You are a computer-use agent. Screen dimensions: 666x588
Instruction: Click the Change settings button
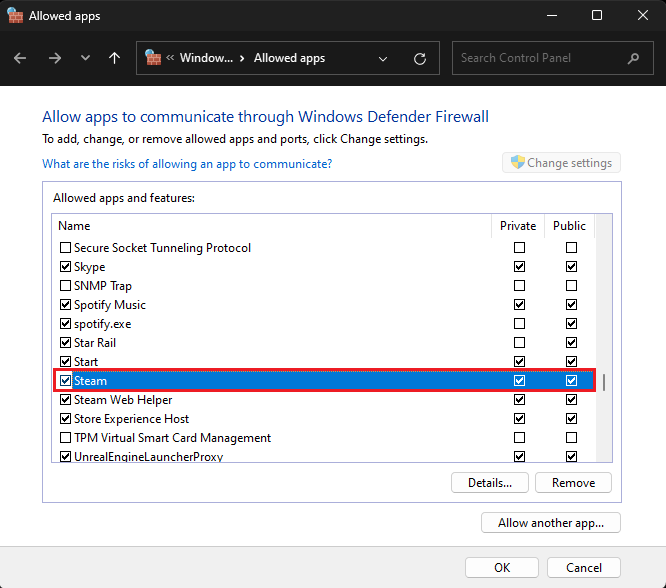[562, 163]
